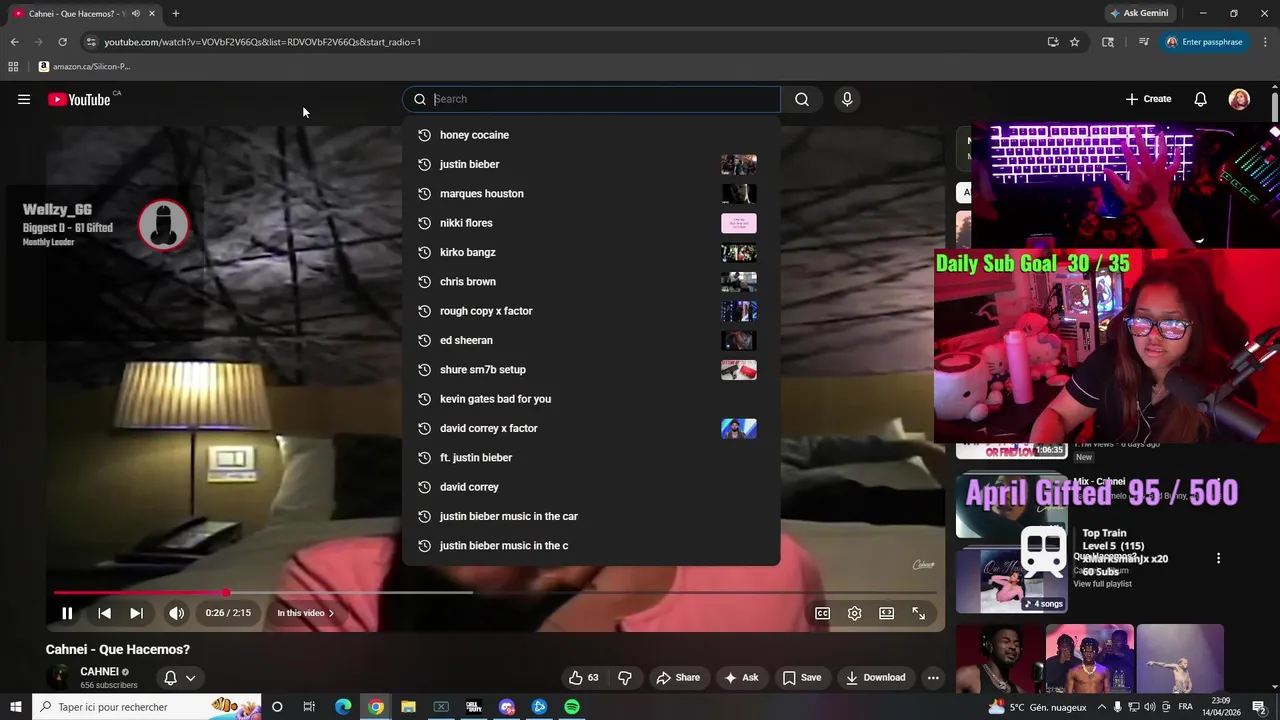
Task: Share the video
Action: [x=677, y=677]
